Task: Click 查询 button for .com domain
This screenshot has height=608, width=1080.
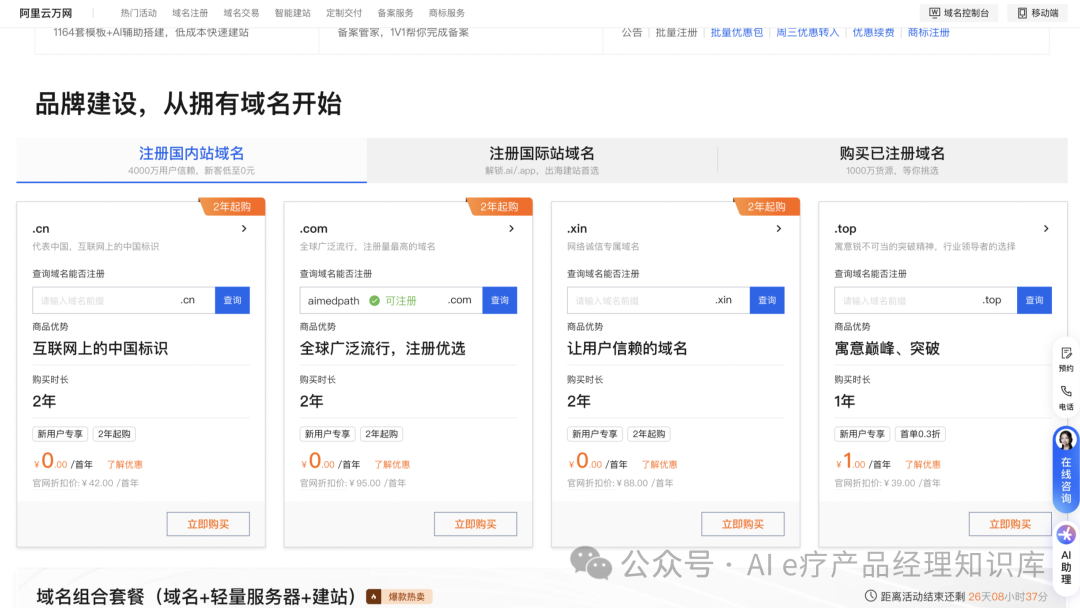Action: (x=500, y=300)
